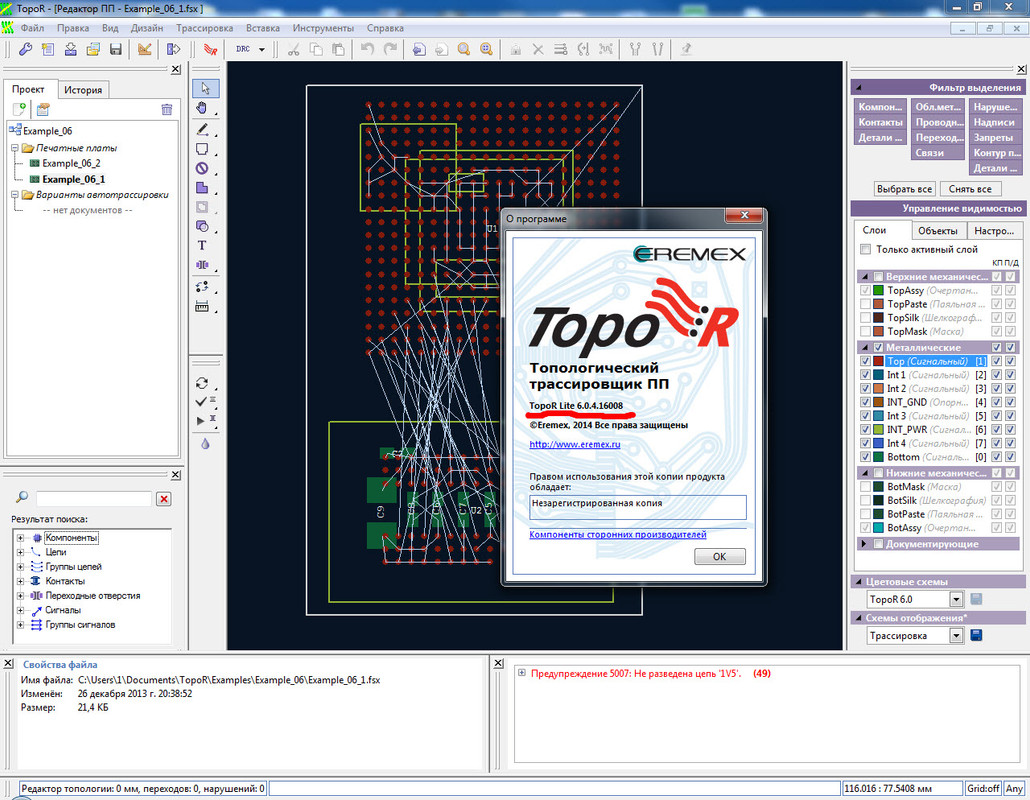The image size is (1030, 800).
Task: Click the water drop teardrop tool
Action: (x=206, y=444)
